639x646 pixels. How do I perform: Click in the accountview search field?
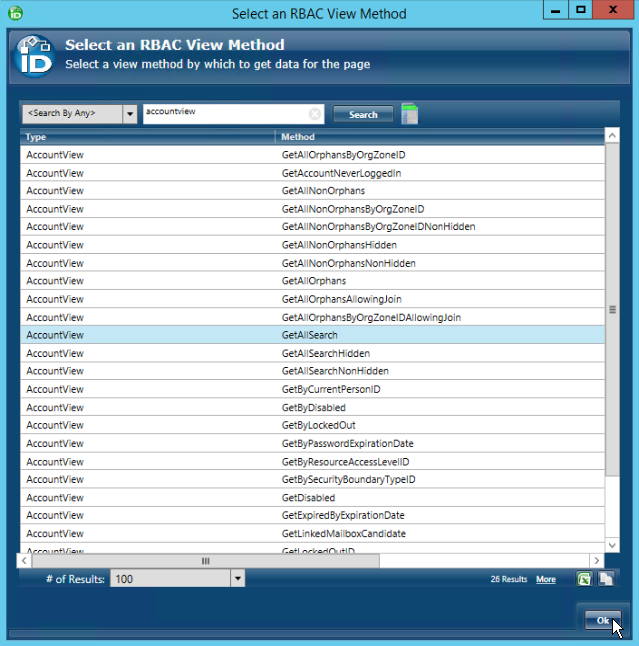(x=225, y=114)
